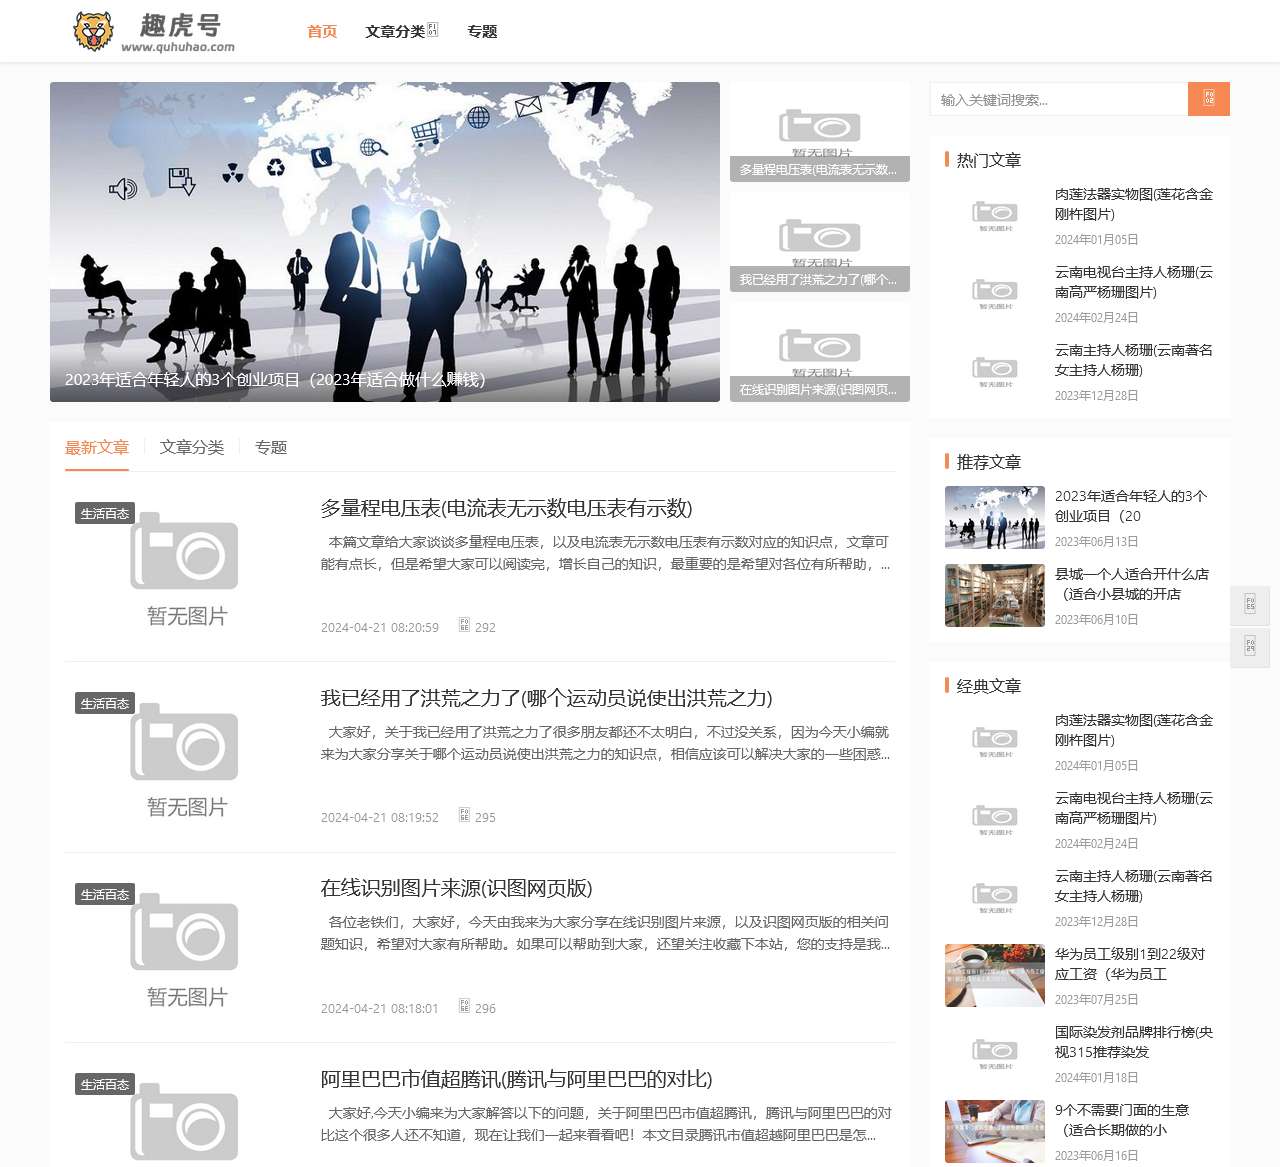Click date 2024-04-21 08:18:01

pyautogui.click(x=380, y=1008)
